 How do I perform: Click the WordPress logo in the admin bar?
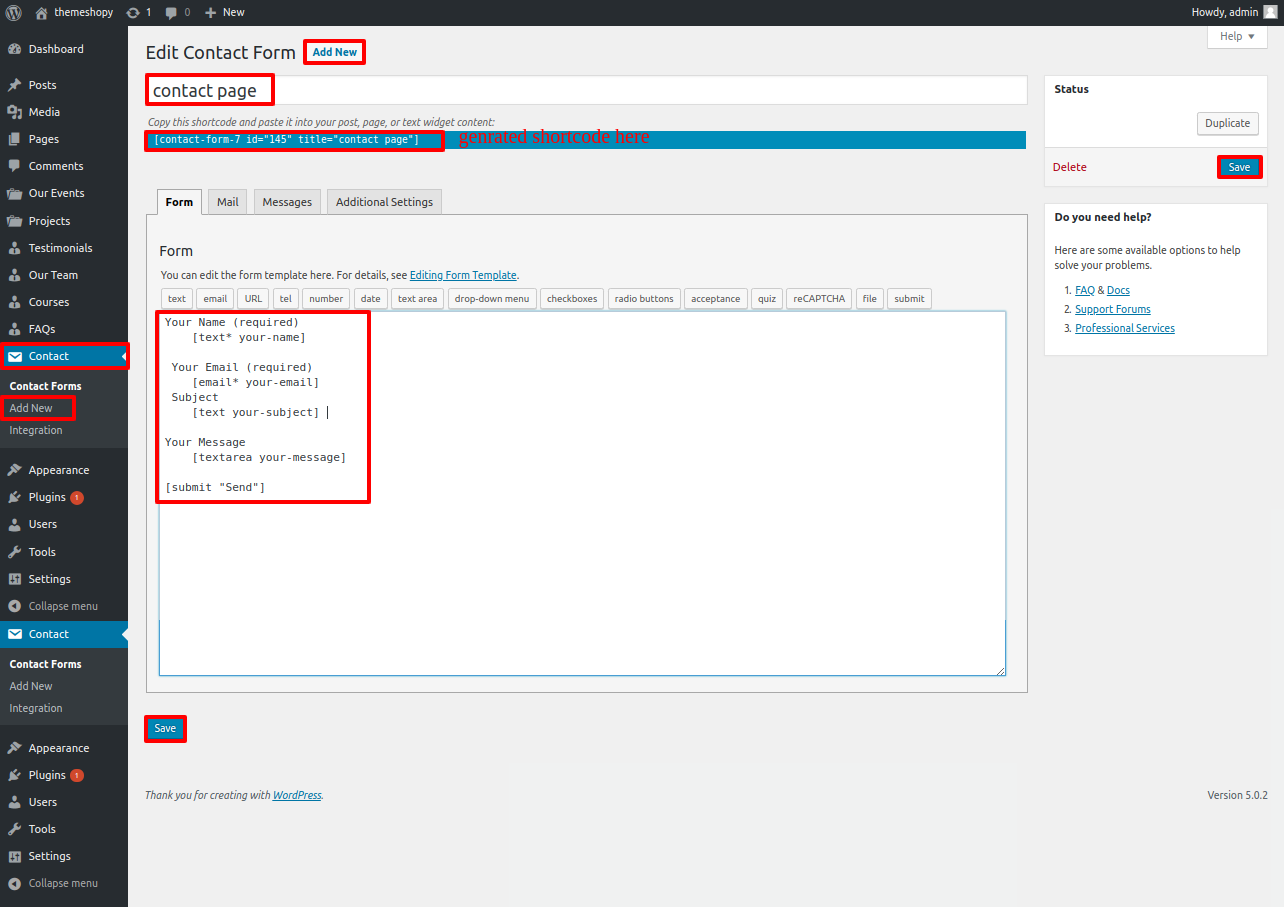(14, 12)
